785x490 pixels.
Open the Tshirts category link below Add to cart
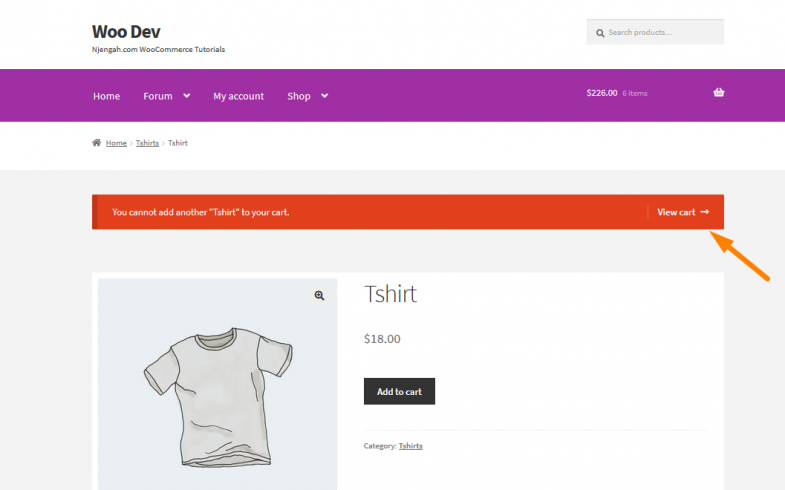coord(410,445)
